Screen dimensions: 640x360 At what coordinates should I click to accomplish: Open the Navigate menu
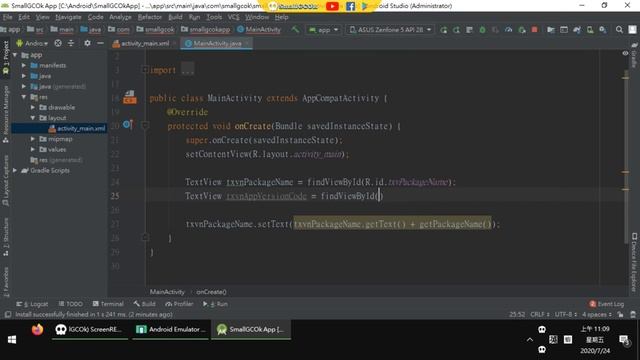tap(68, 17)
